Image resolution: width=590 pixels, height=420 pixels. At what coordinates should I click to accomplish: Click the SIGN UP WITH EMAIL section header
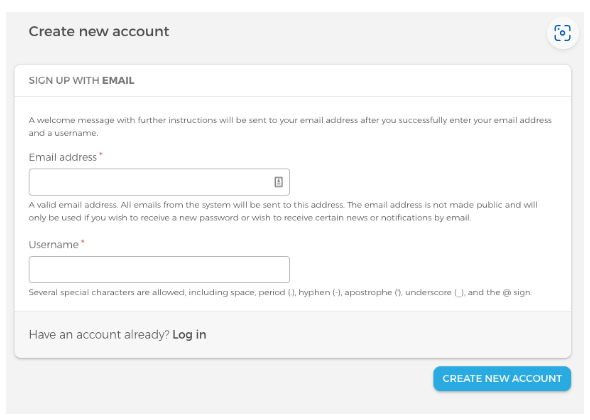[81, 81]
